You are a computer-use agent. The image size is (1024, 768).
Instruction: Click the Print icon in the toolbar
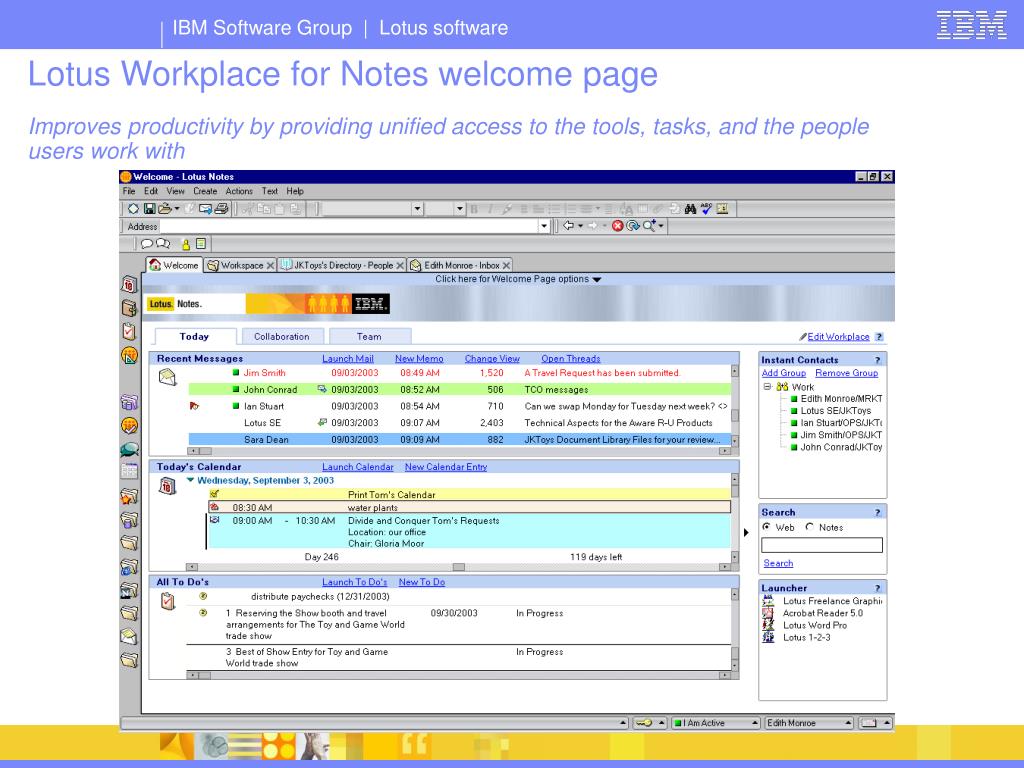221,209
